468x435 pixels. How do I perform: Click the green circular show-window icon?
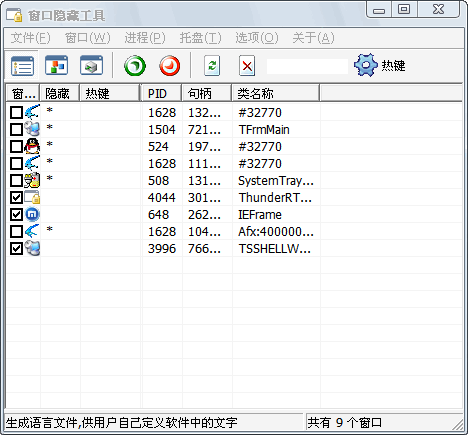pyautogui.click(x=135, y=66)
